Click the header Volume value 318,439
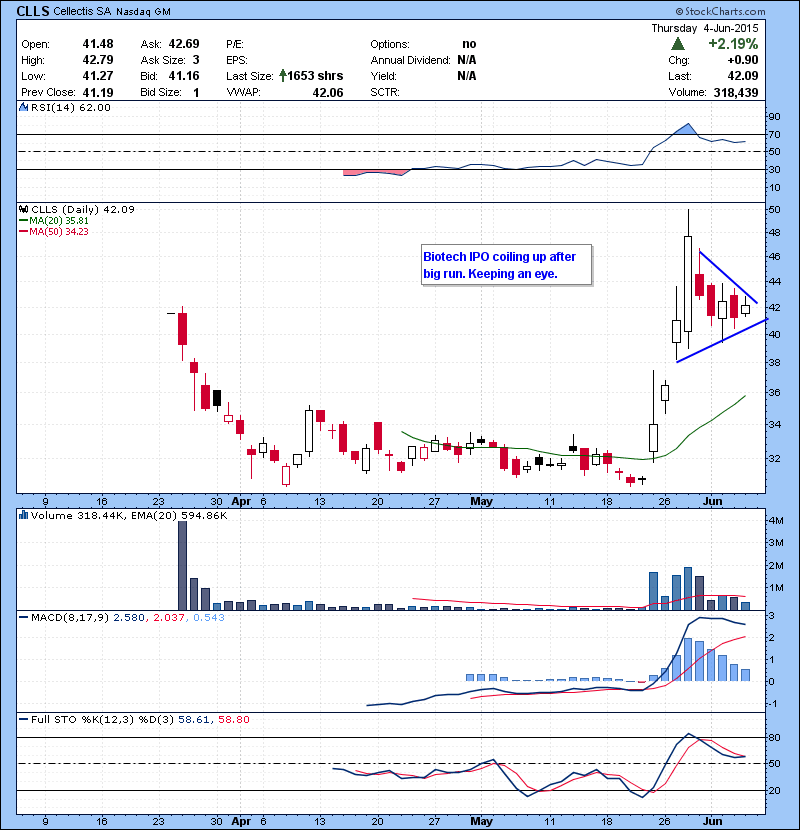This screenshot has width=800, height=830. pyautogui.click(x=736, y=93)
